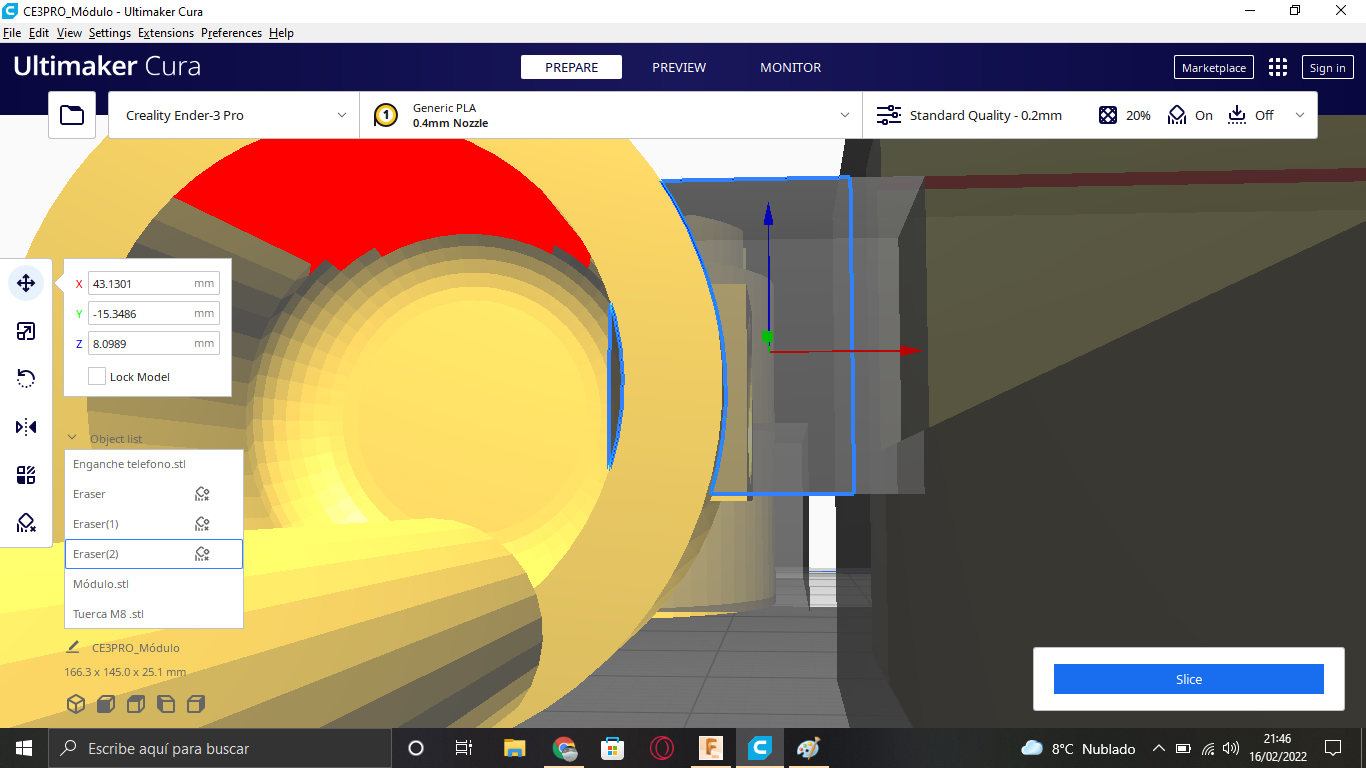
Task: Open the Help menu
Action: 281,33
